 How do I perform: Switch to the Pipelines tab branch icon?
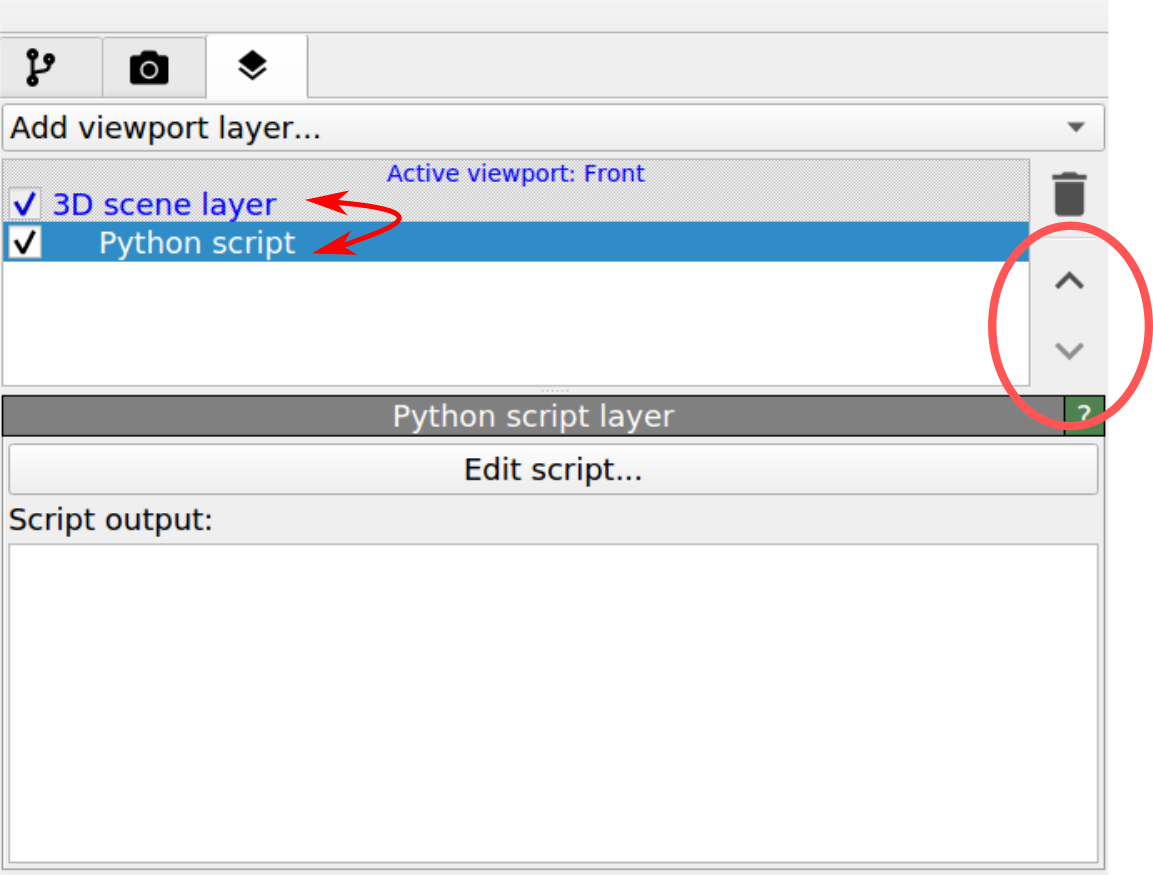[41, 68]
